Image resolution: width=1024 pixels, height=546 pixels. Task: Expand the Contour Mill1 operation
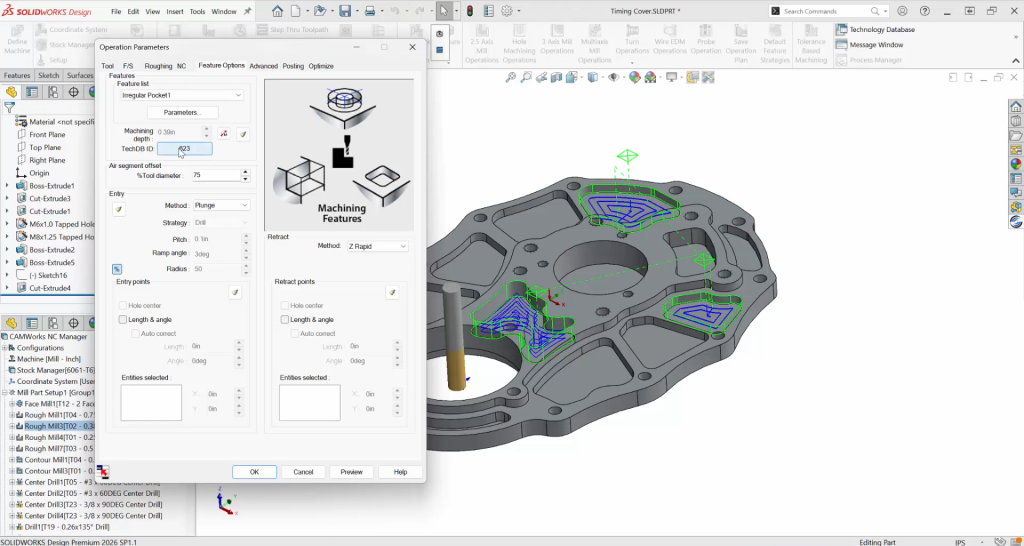point(12,460)
